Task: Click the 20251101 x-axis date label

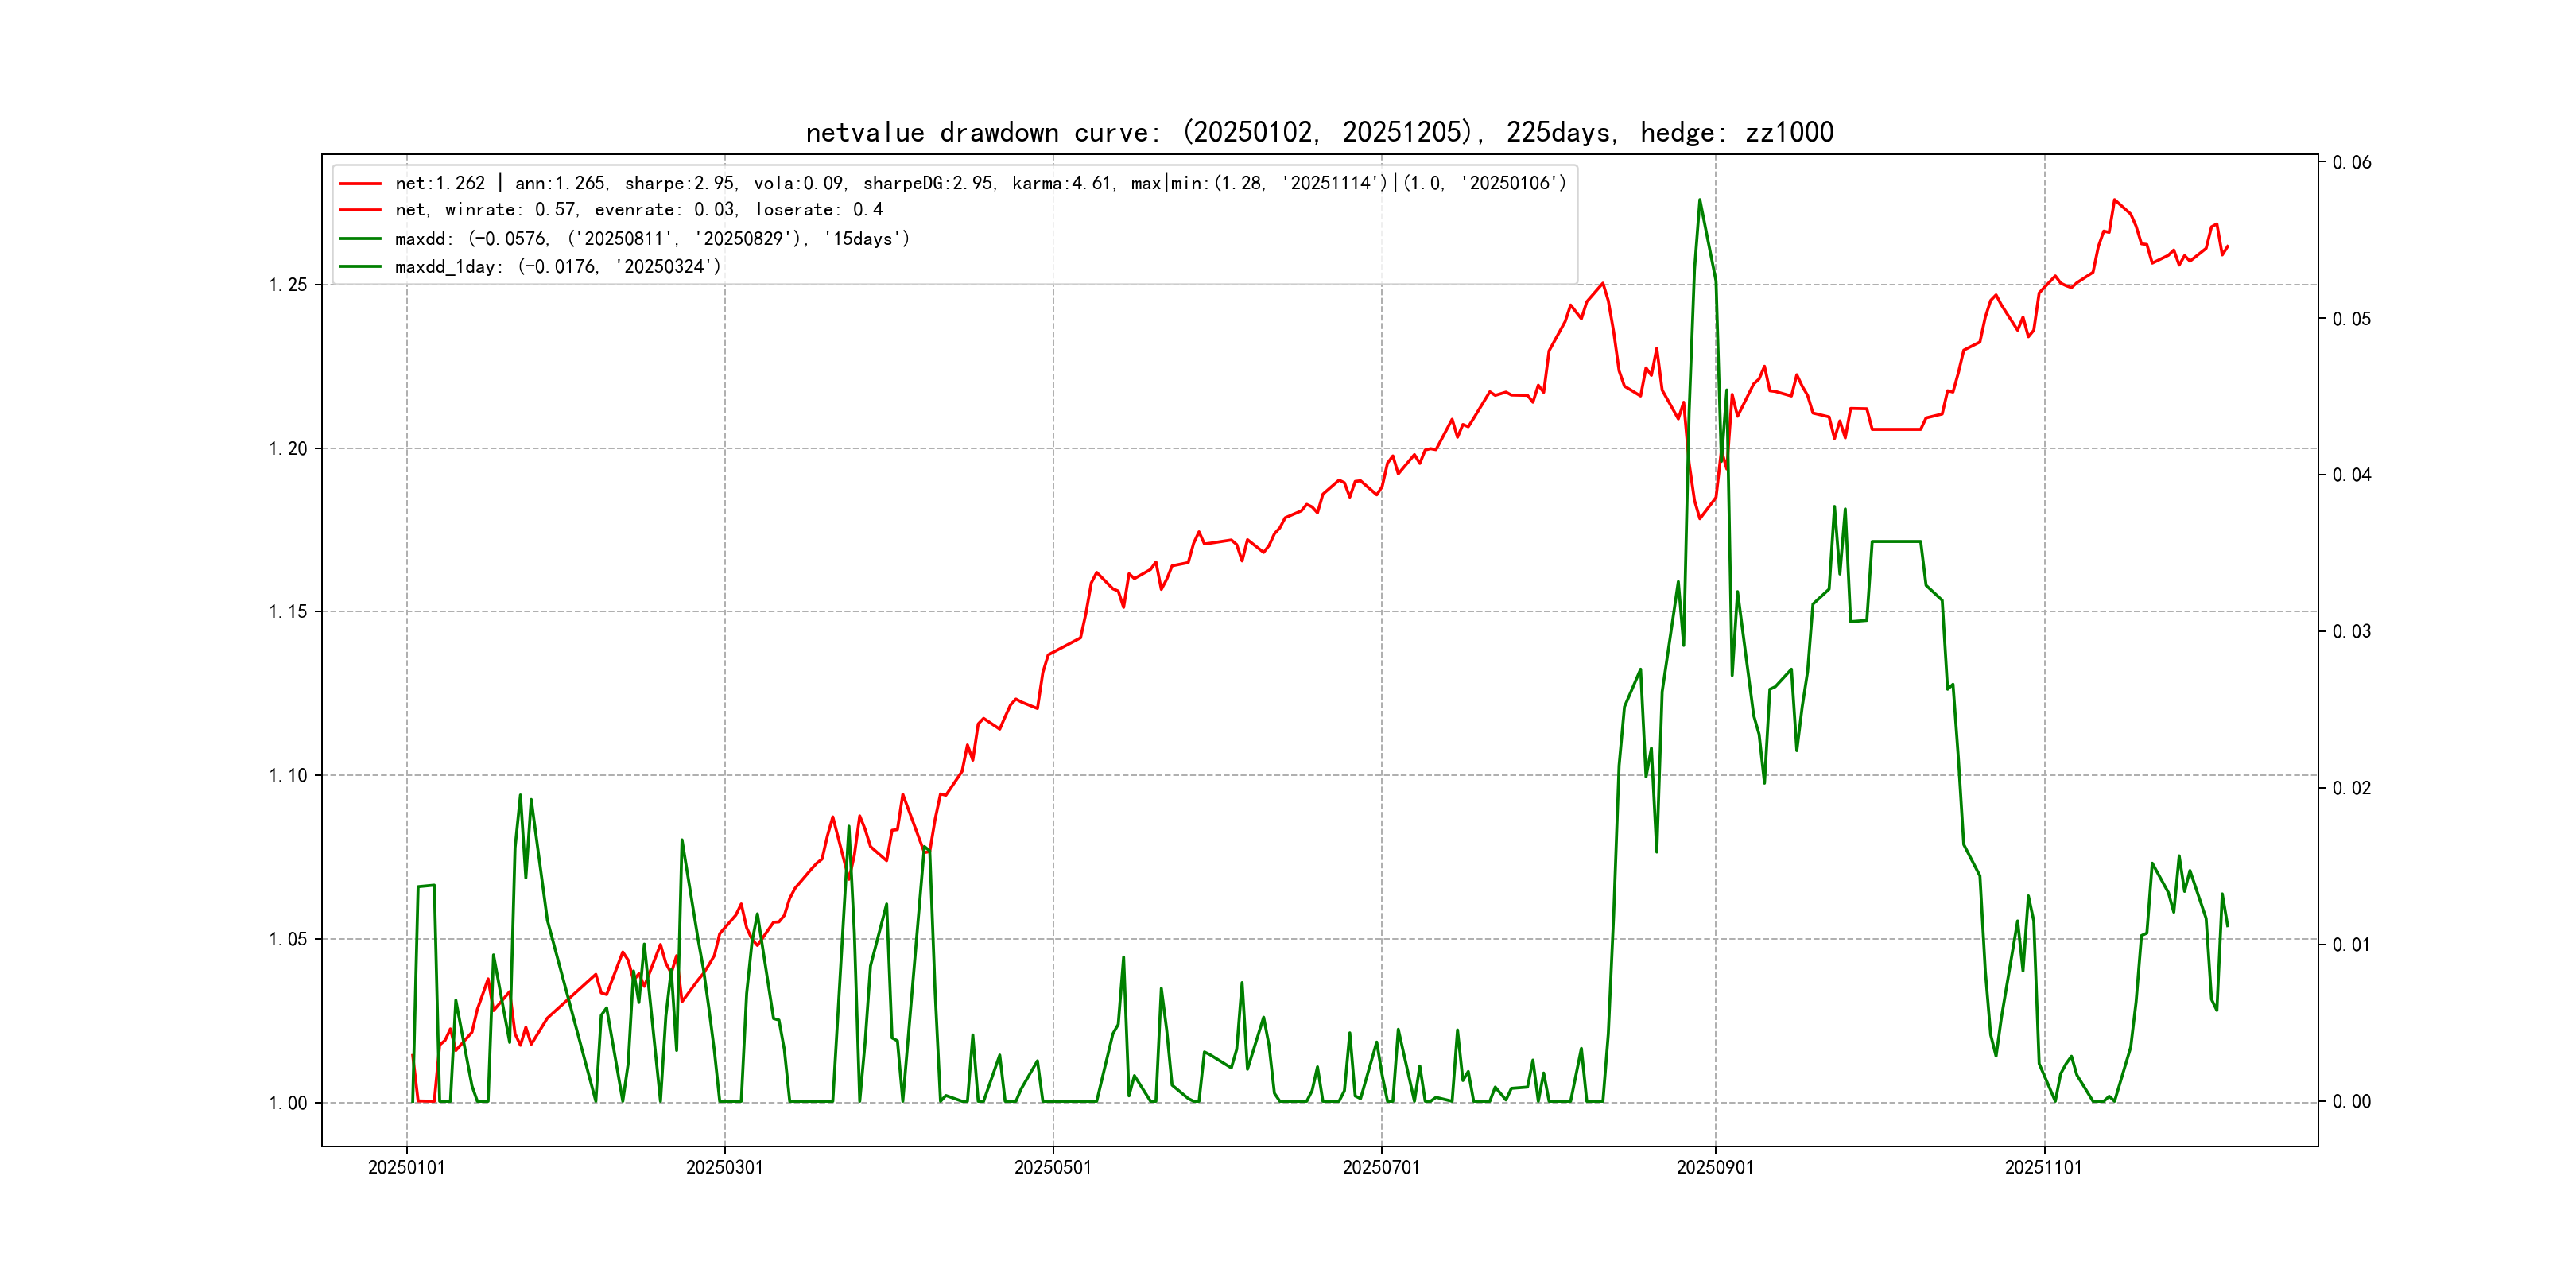Action: tap(2043, 1167)
